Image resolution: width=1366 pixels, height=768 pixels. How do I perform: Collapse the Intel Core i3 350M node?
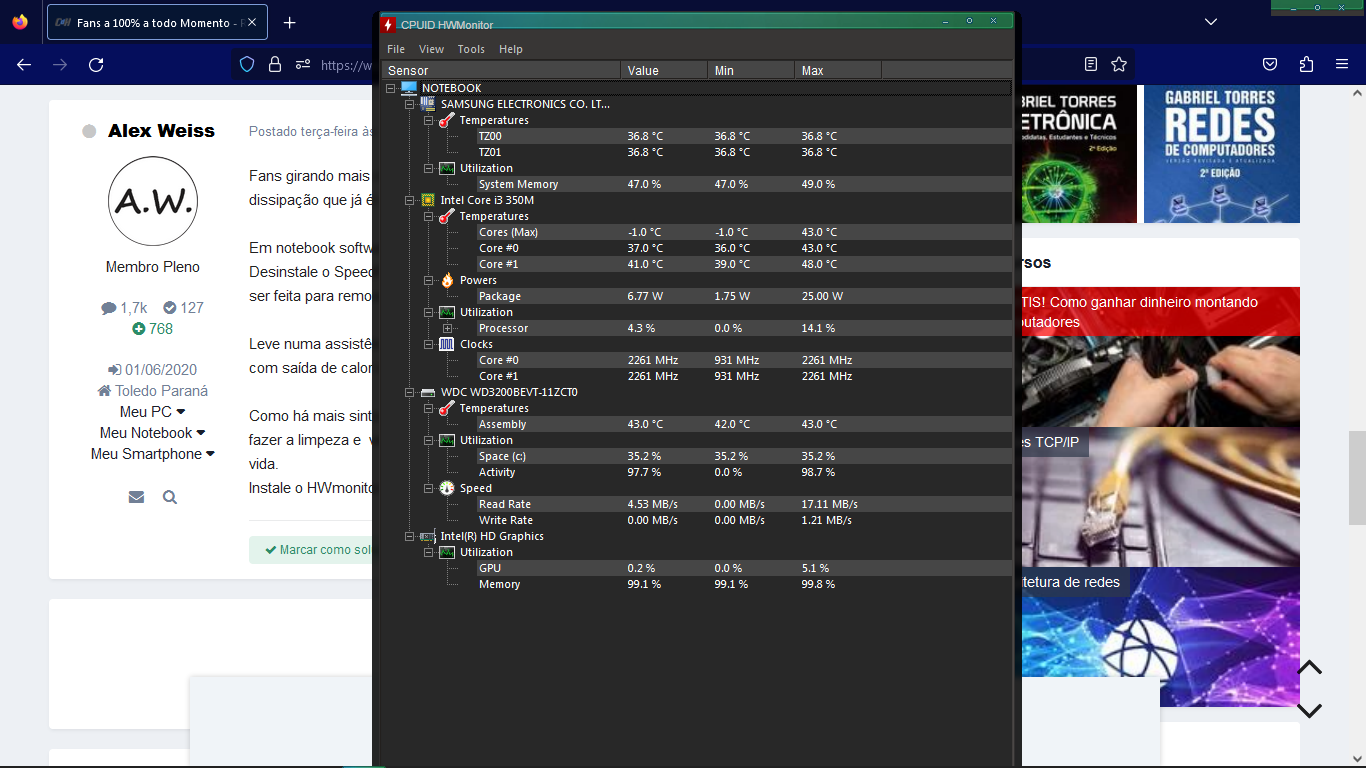409,200
